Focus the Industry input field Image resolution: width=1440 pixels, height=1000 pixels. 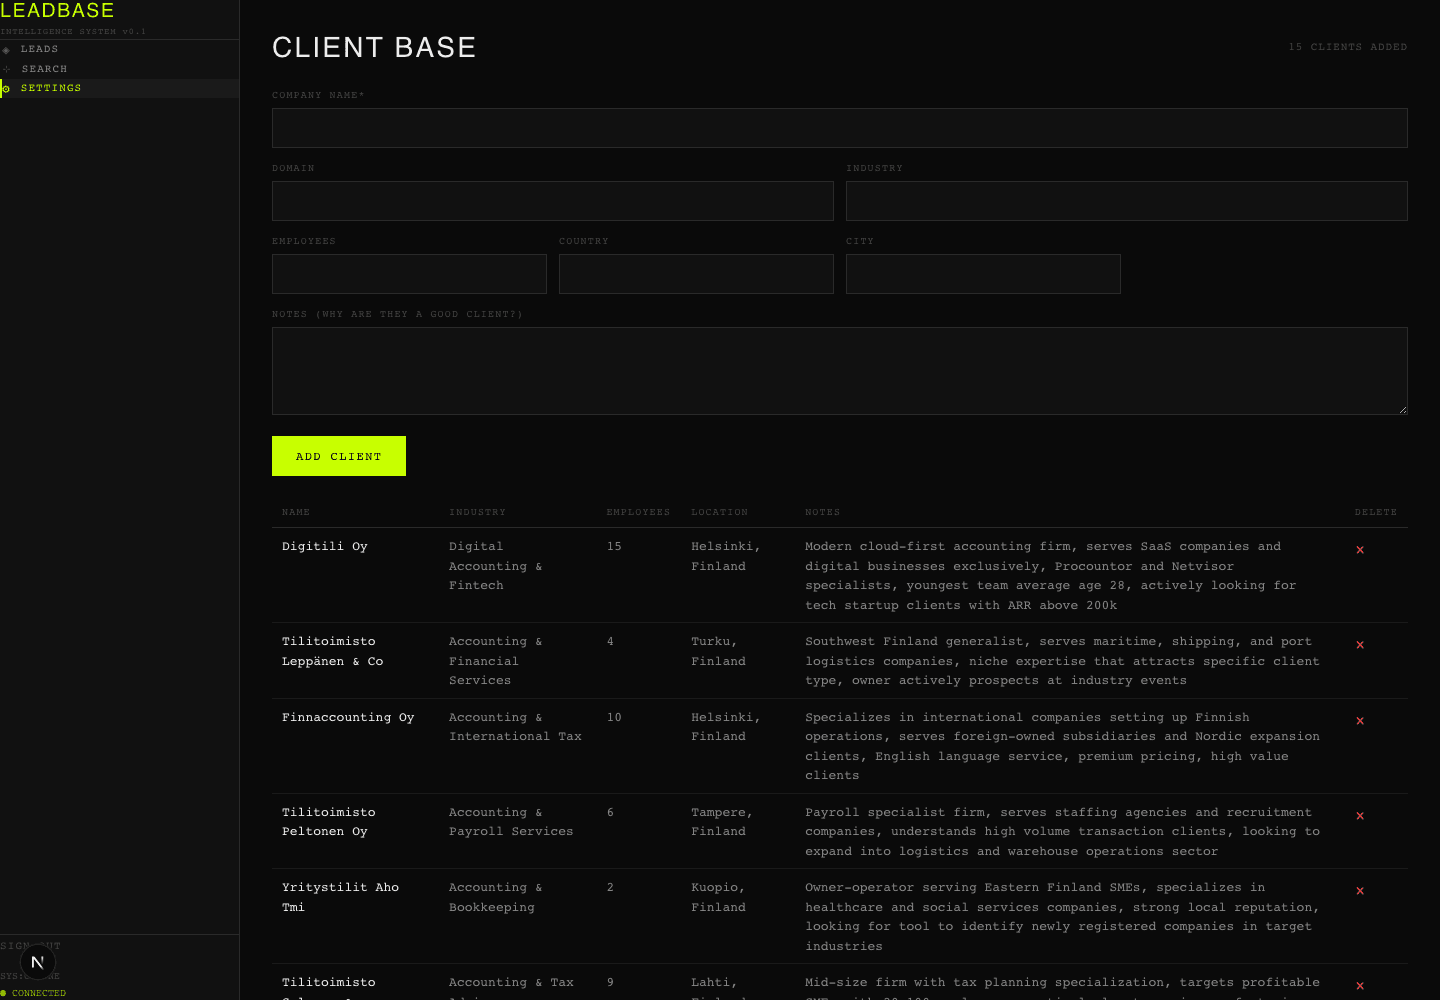[x=1126, y=201]
